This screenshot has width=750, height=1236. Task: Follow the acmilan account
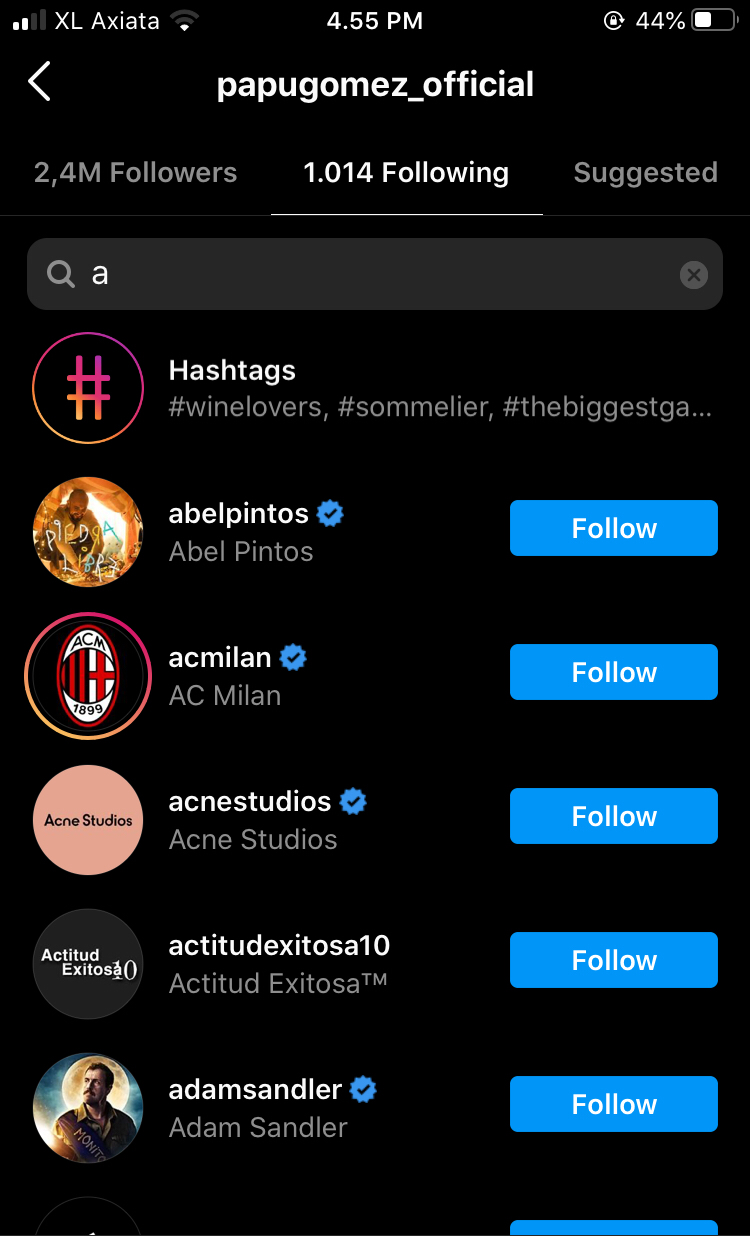pyautogui.click(x=613, y=672)
